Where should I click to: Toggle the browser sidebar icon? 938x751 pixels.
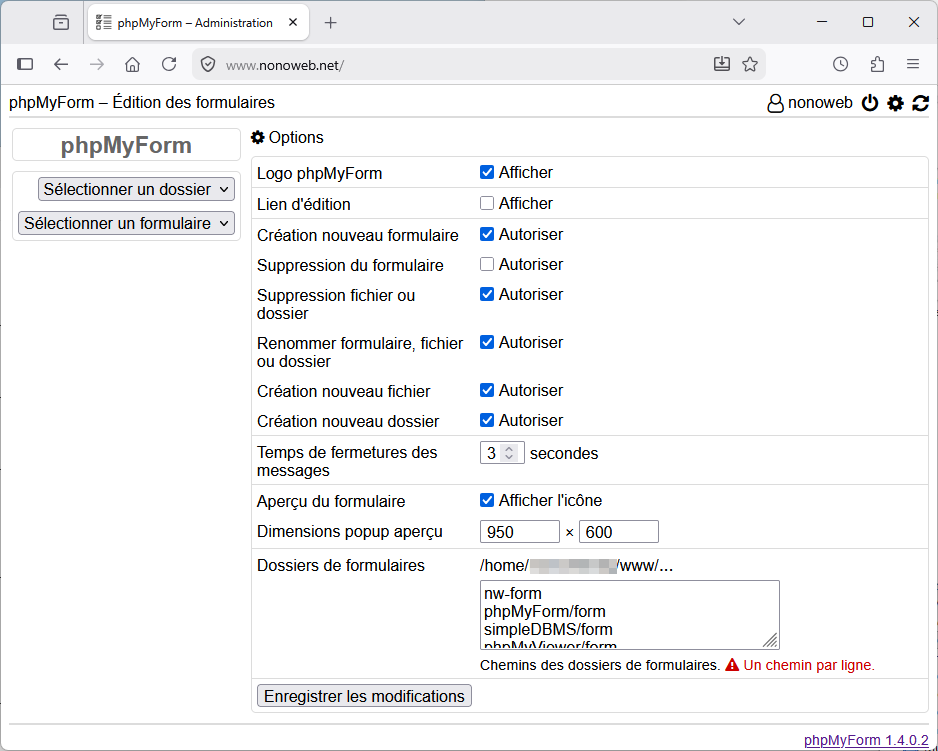pyautogui.click(x=25, y=64)
